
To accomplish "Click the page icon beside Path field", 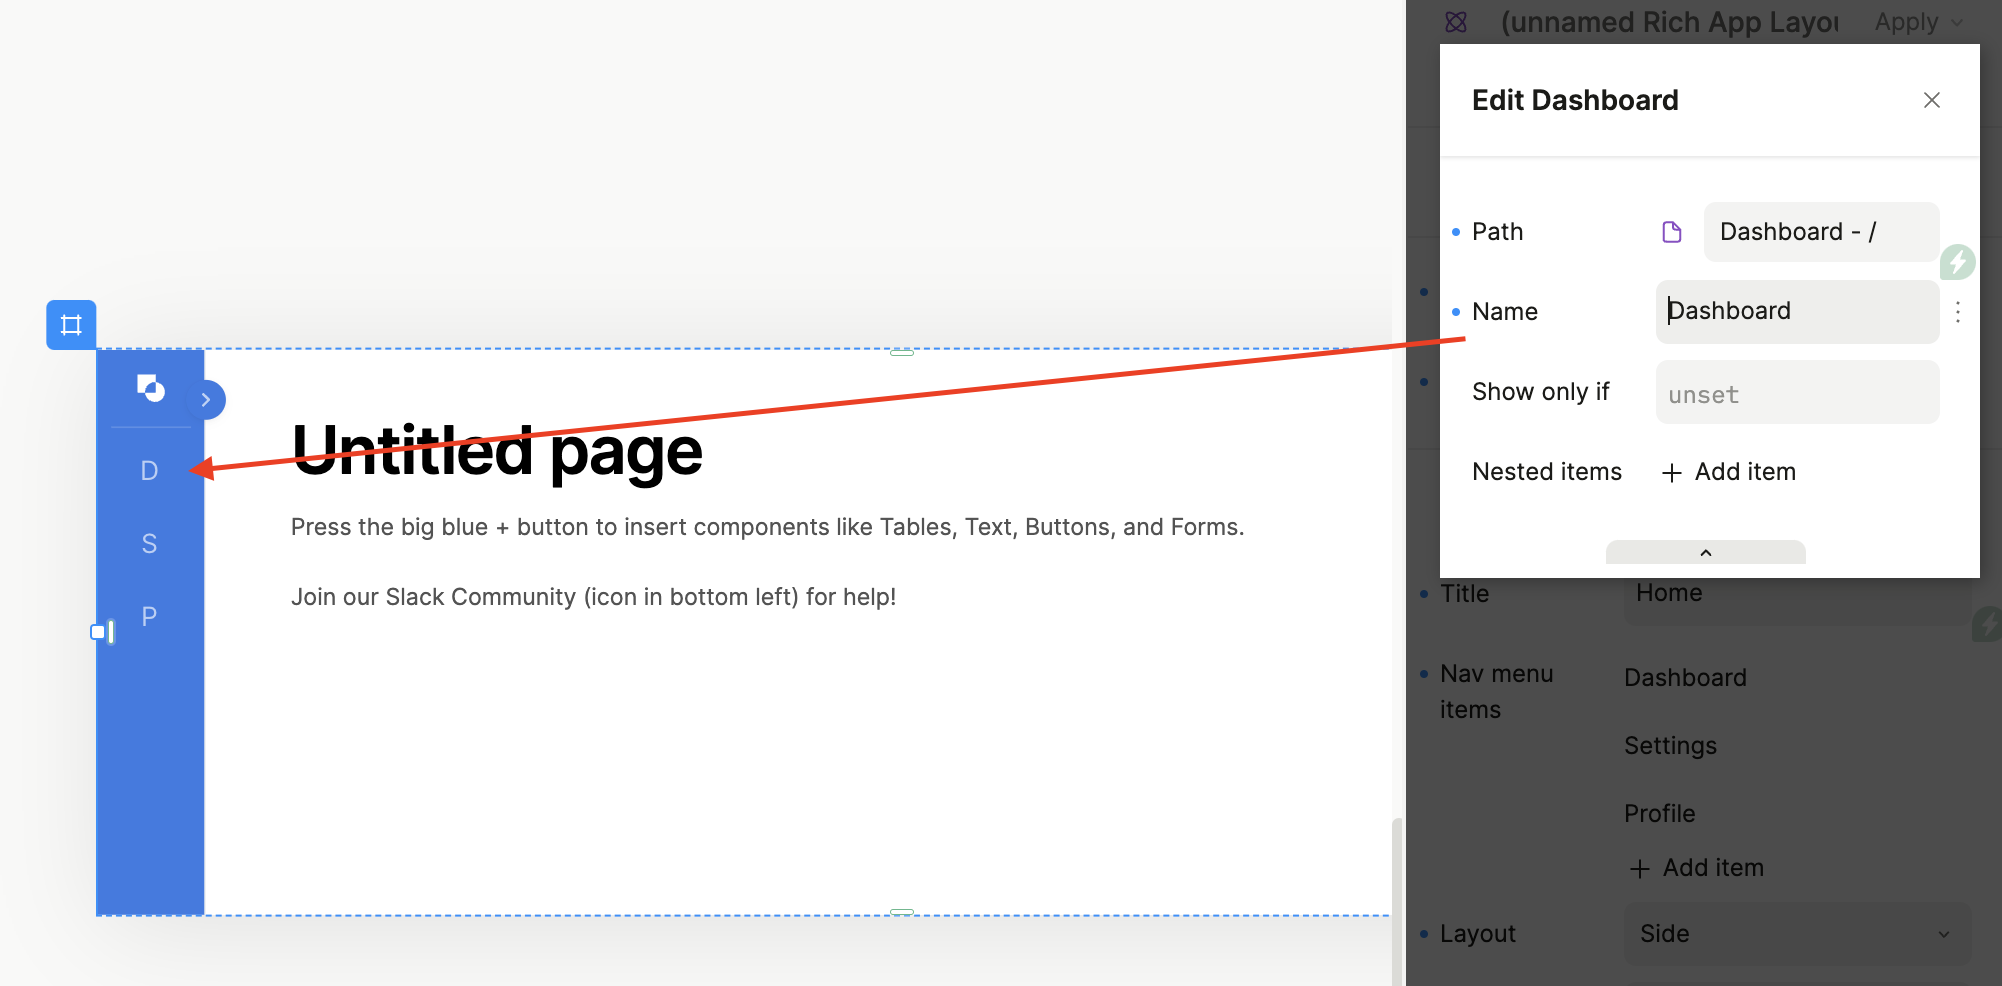I will tap(1671, 232).
